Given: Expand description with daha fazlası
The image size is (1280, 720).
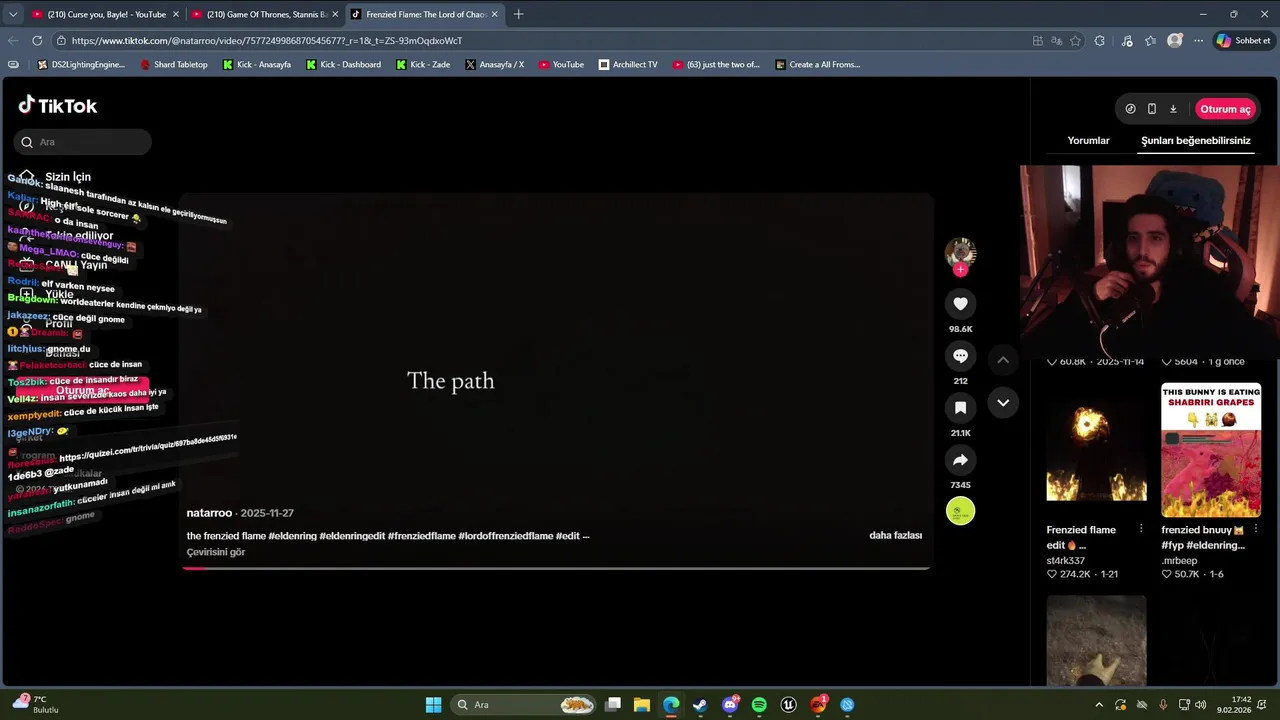Looking at the screenshot, I should click(x=895, y=536).
